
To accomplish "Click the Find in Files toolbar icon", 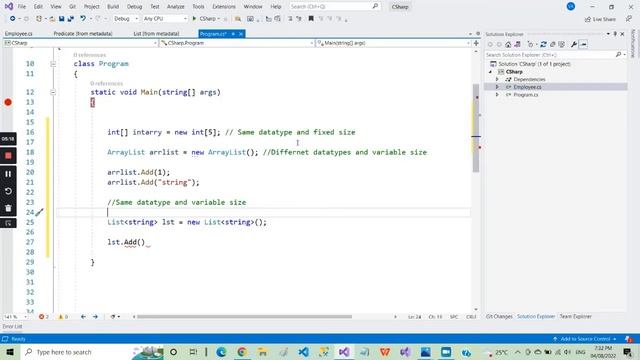I will pos(238,19).
